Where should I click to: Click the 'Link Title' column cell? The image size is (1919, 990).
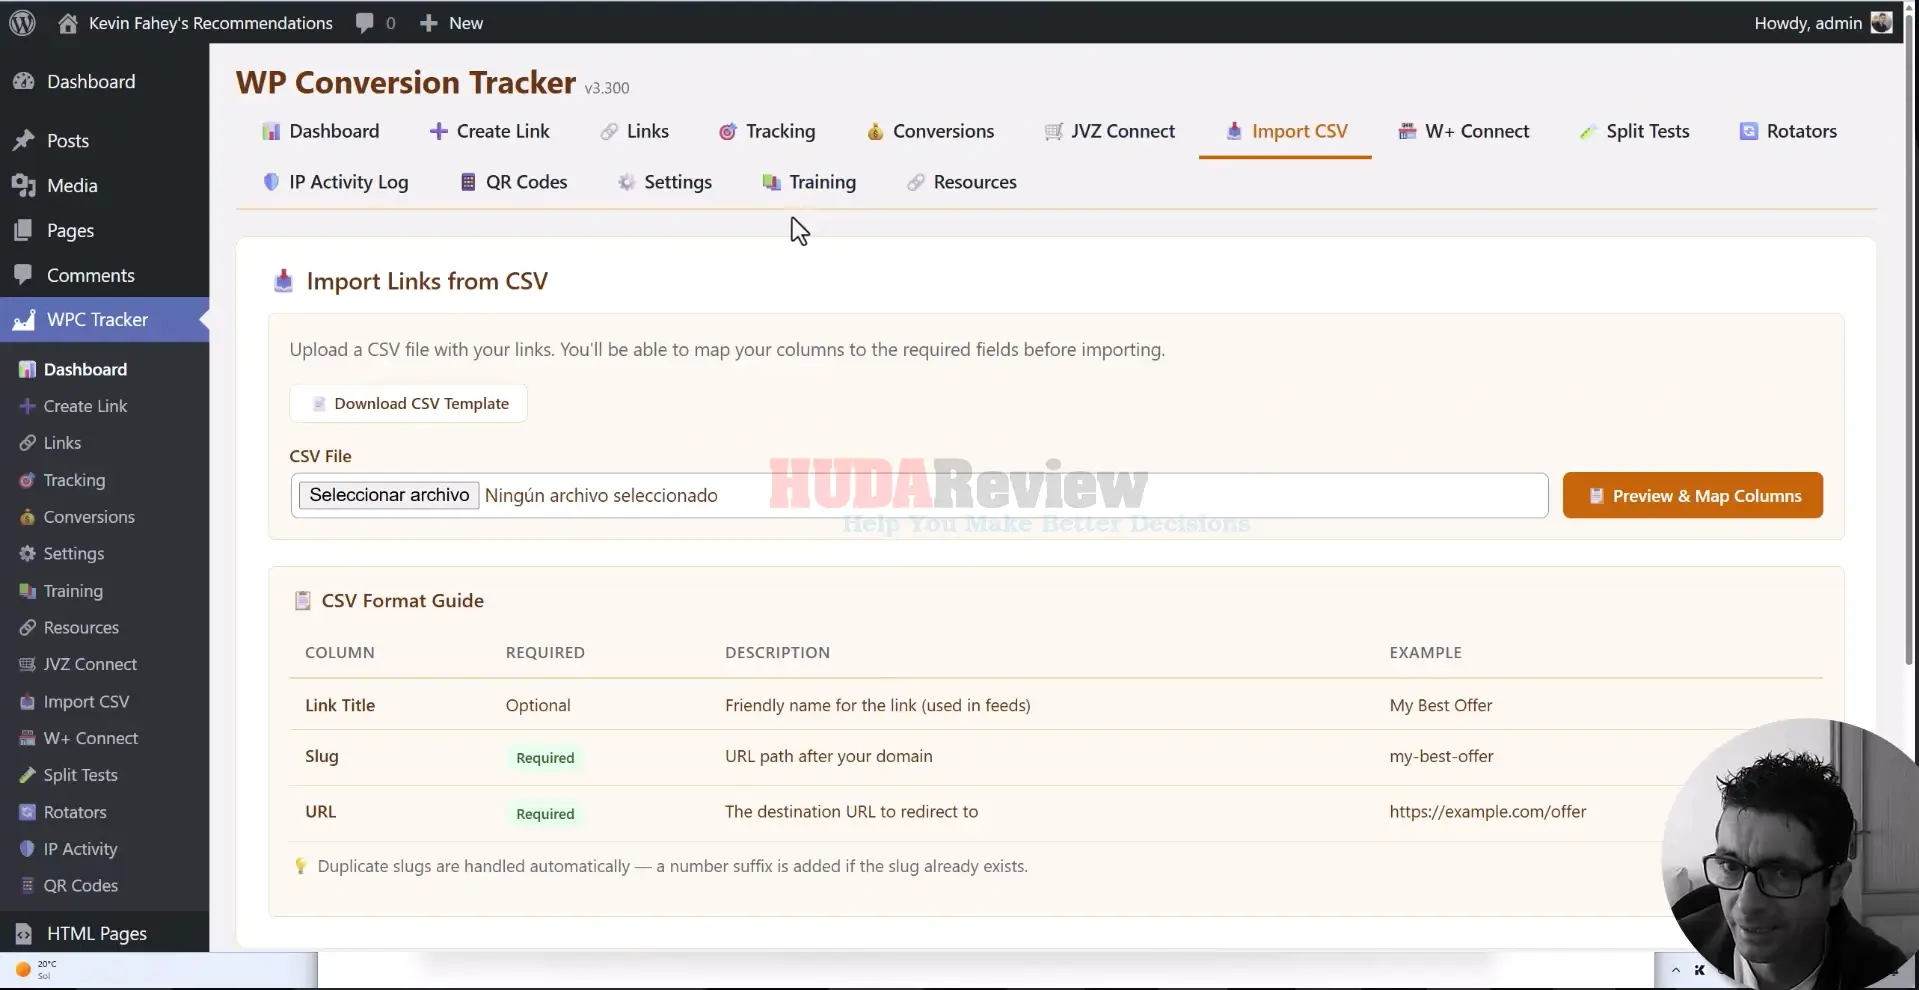(x=340, y=705)
